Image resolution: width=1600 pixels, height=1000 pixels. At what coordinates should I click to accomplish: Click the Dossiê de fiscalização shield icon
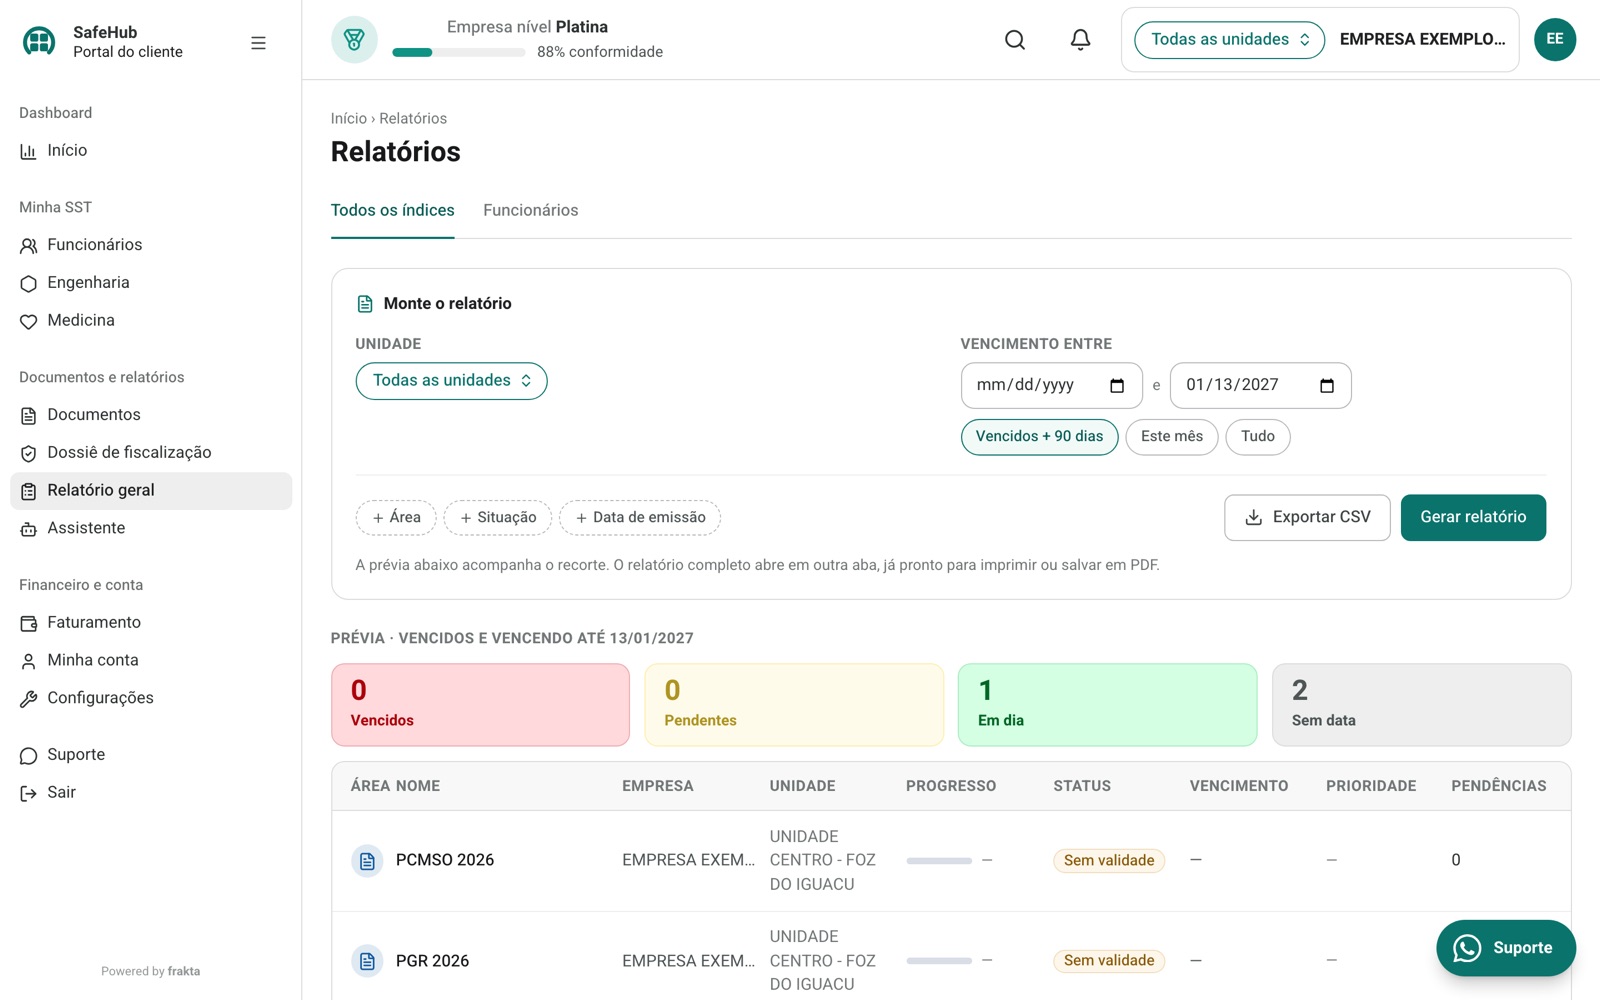coord(28,453)
